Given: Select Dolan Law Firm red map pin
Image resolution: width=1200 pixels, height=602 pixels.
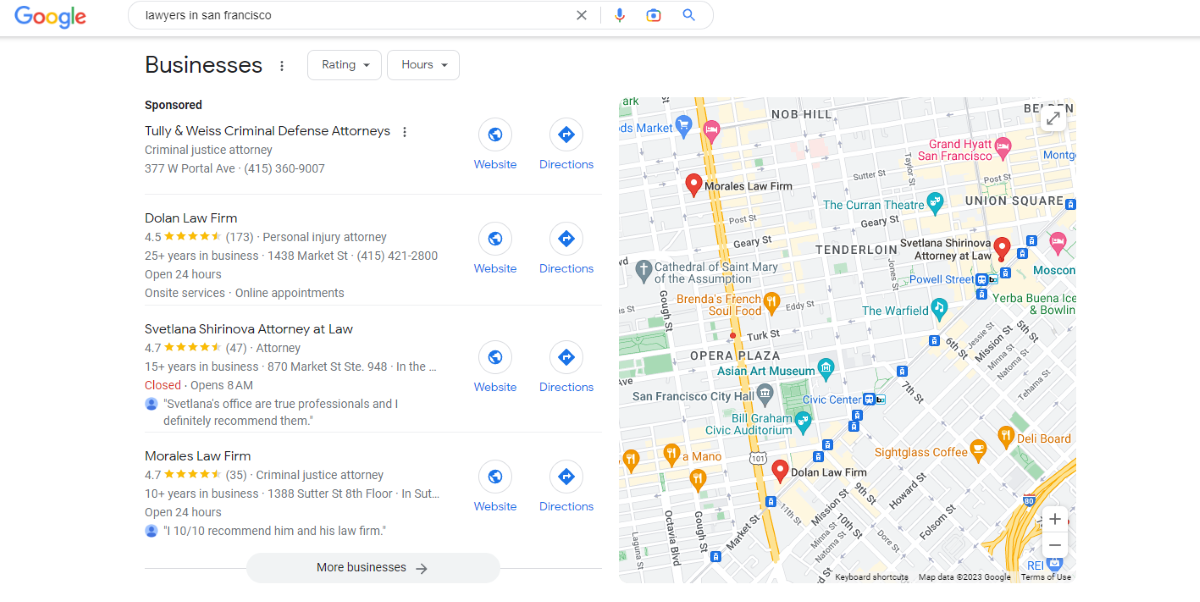Looking at the screenshot, I should 780,471.
